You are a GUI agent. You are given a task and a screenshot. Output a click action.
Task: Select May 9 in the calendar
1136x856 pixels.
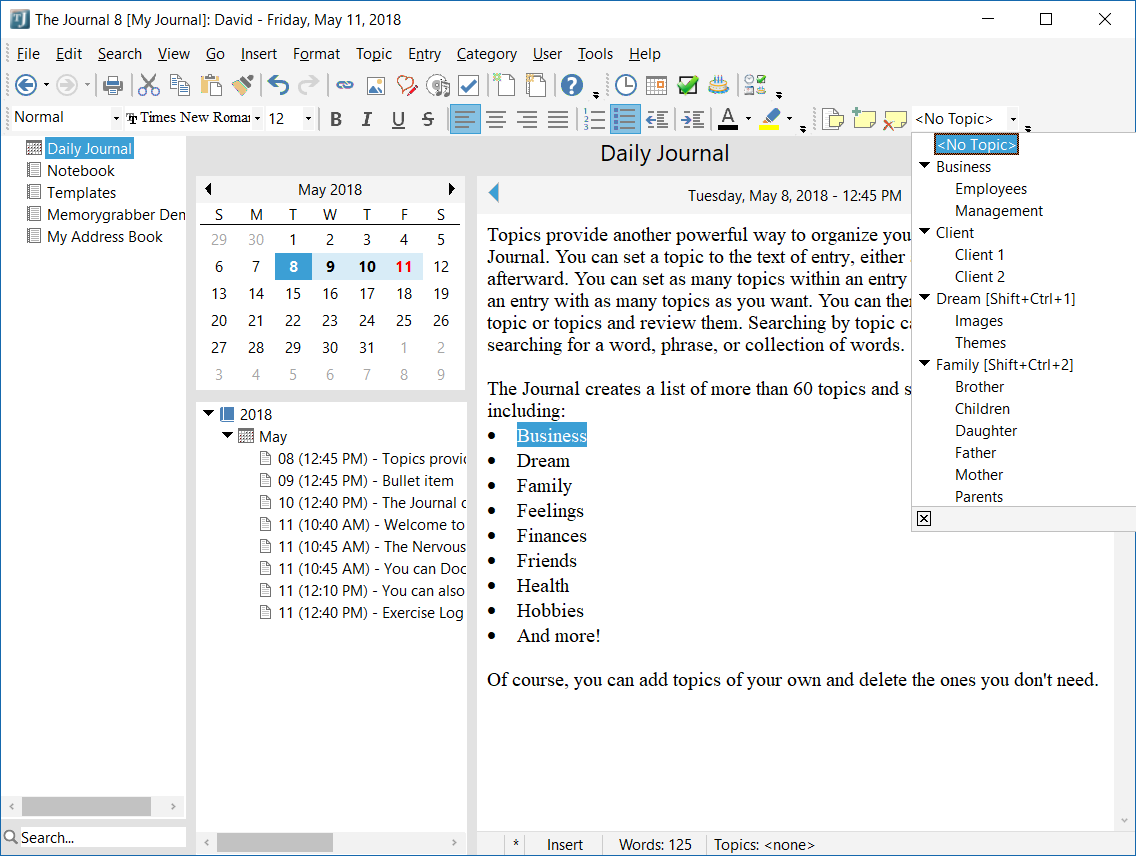[330, 267]
